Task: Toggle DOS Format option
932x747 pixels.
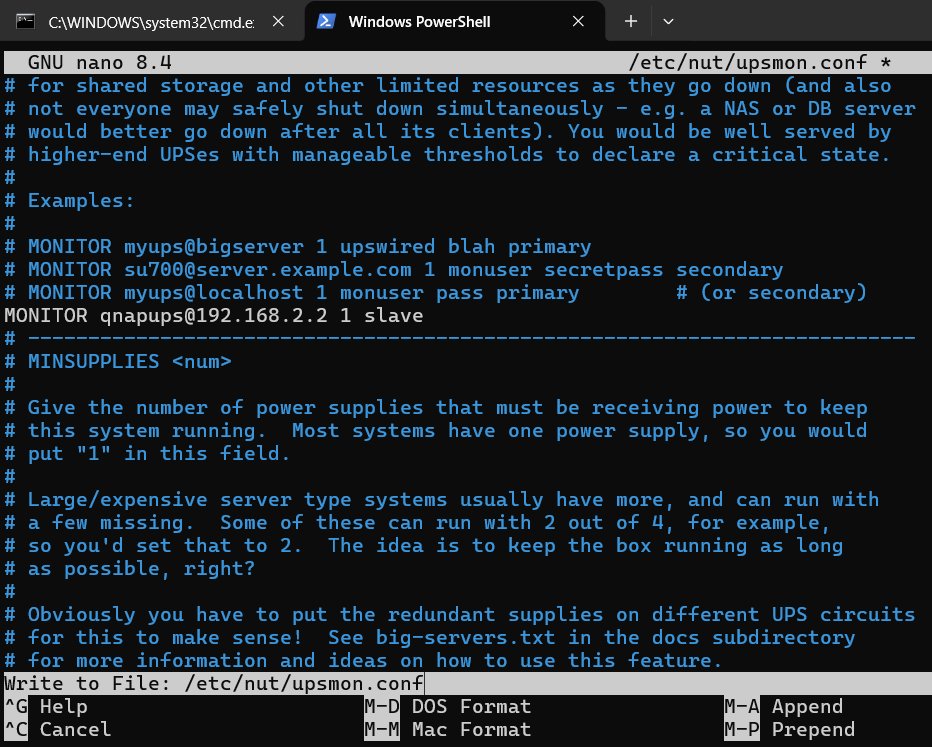Action: coord(471,707)
